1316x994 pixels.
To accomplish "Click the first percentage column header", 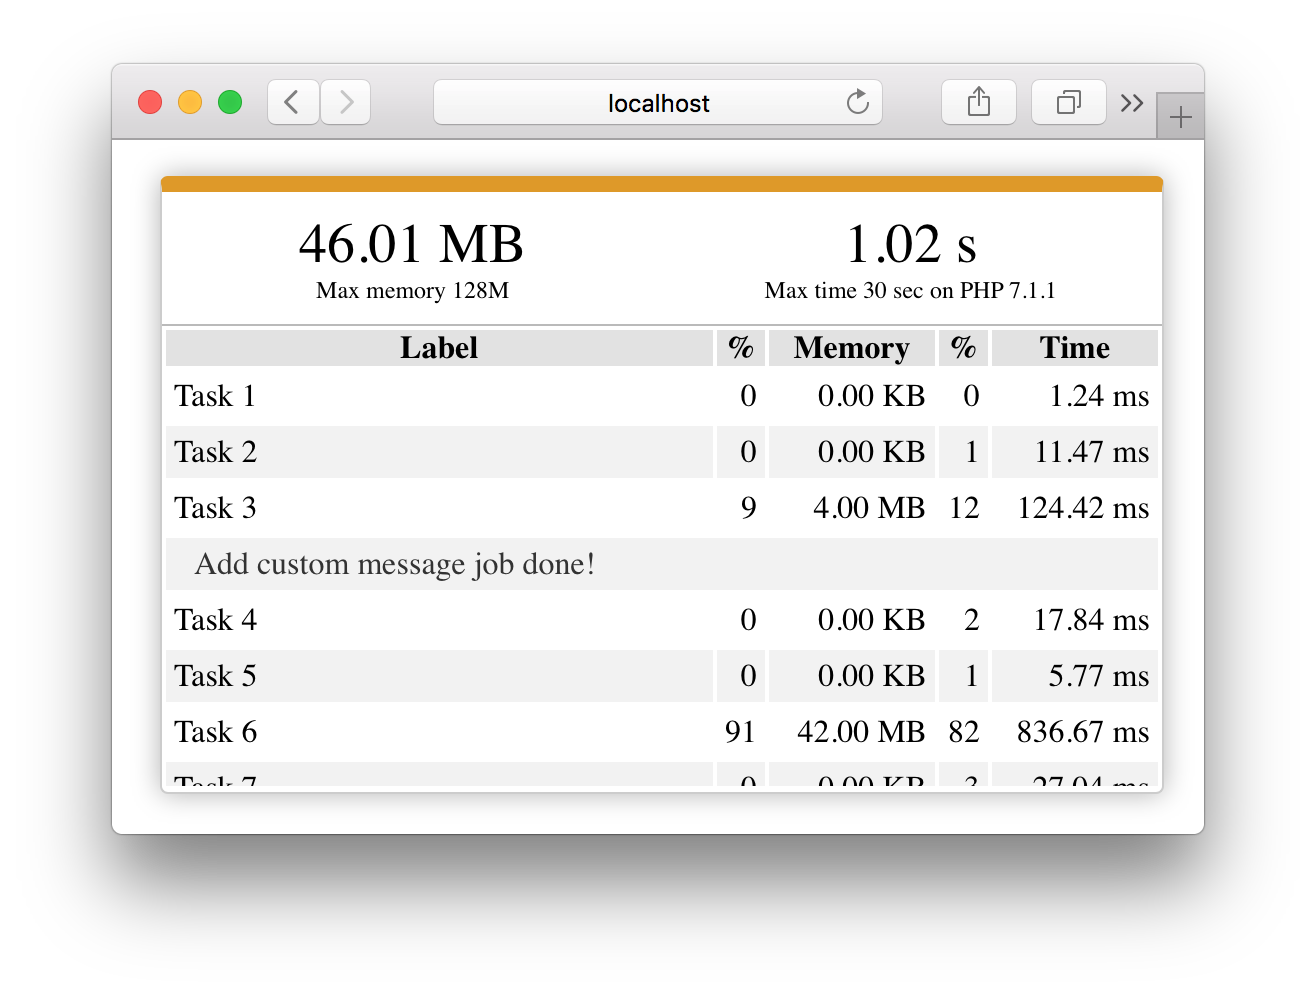I will pos(740,347).
